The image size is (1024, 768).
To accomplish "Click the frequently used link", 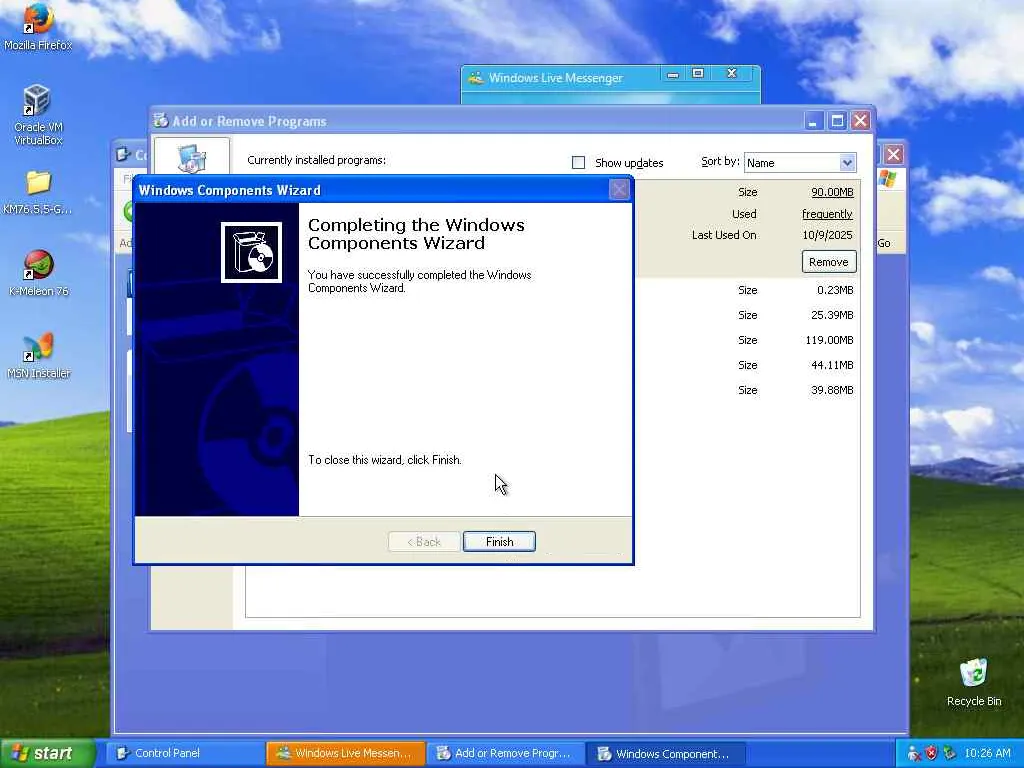I will tap(827, 214).
